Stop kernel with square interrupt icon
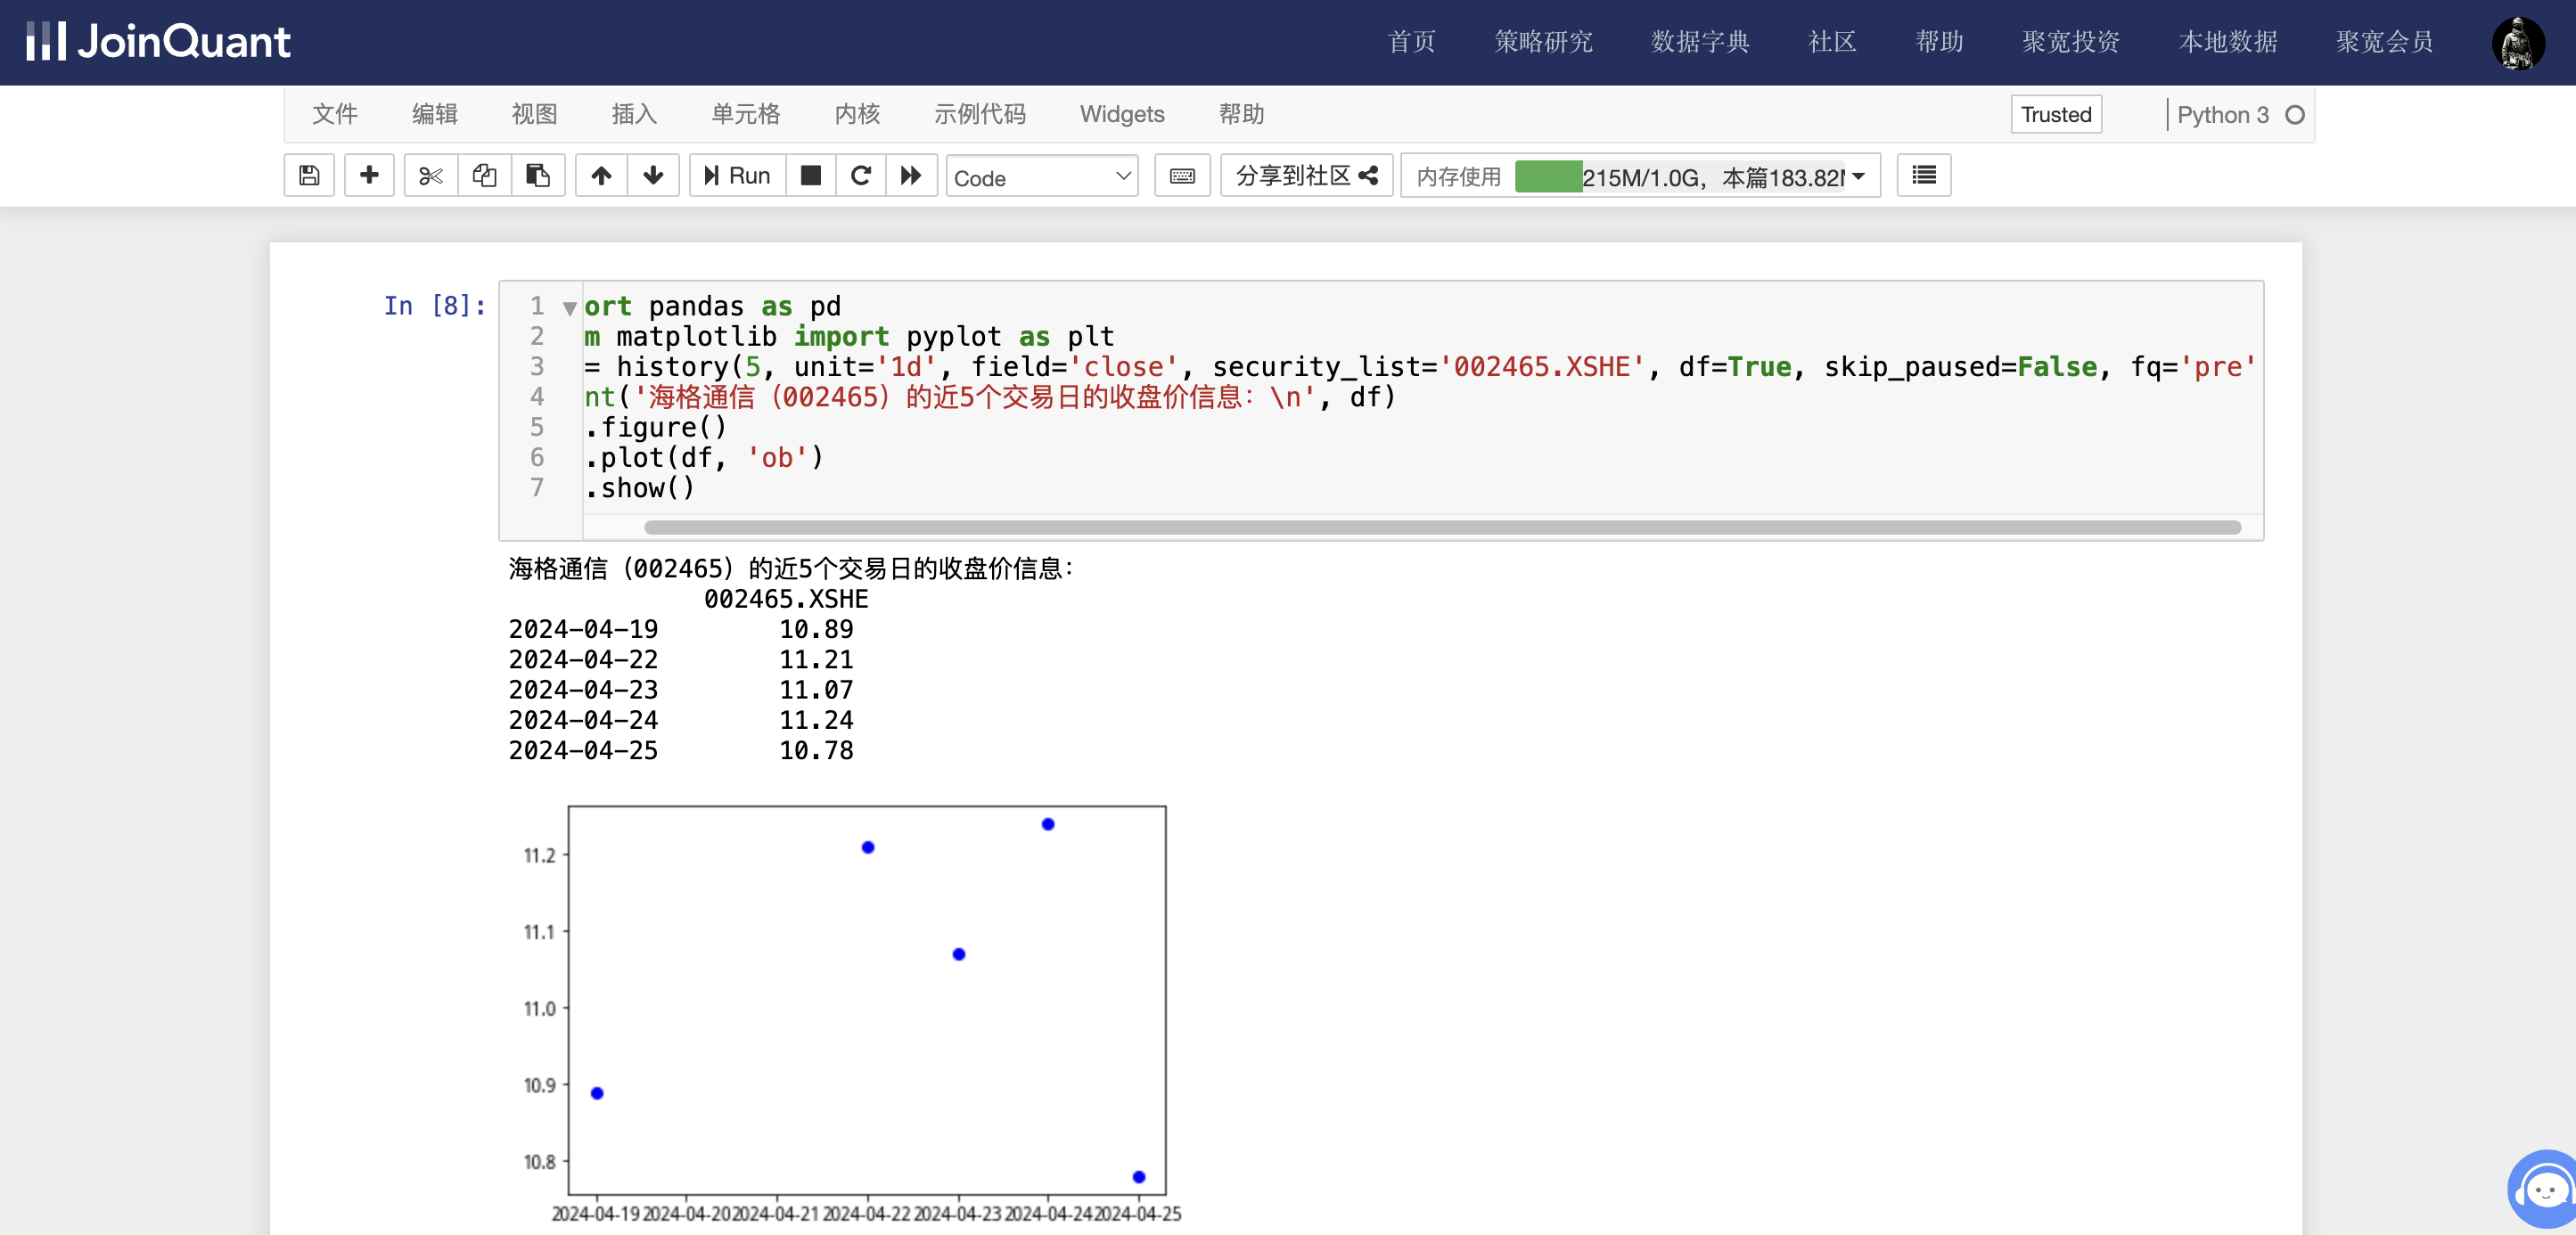This screenshot has width=2576, height=1235. (811, 176)
